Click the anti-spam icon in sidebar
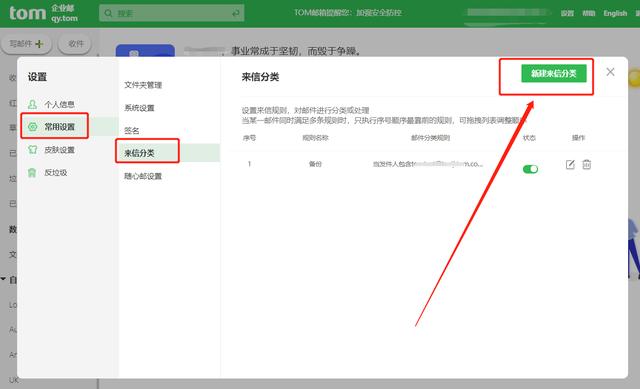640x389 pixels. 32,172
